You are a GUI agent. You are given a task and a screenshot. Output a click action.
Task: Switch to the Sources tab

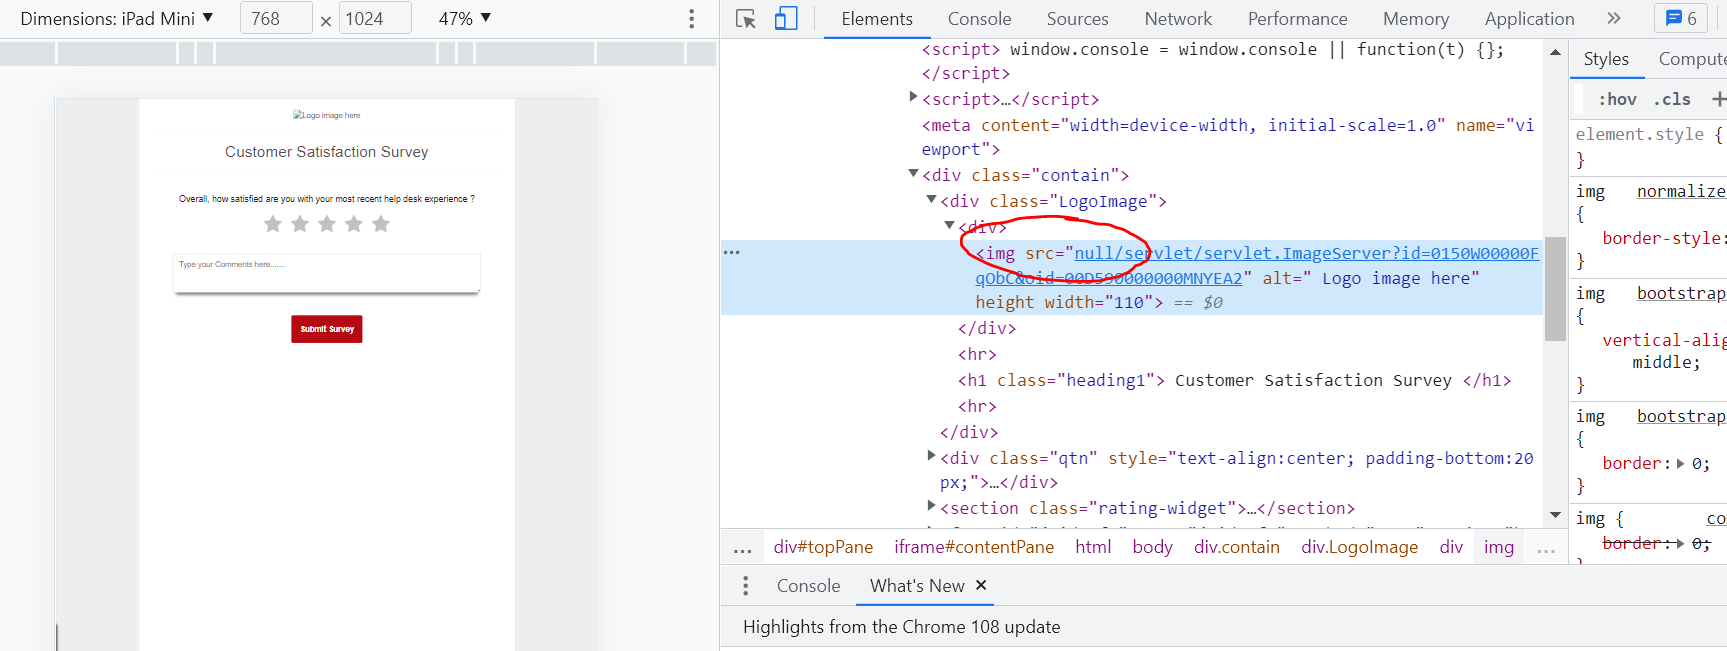coord(1077,19)
